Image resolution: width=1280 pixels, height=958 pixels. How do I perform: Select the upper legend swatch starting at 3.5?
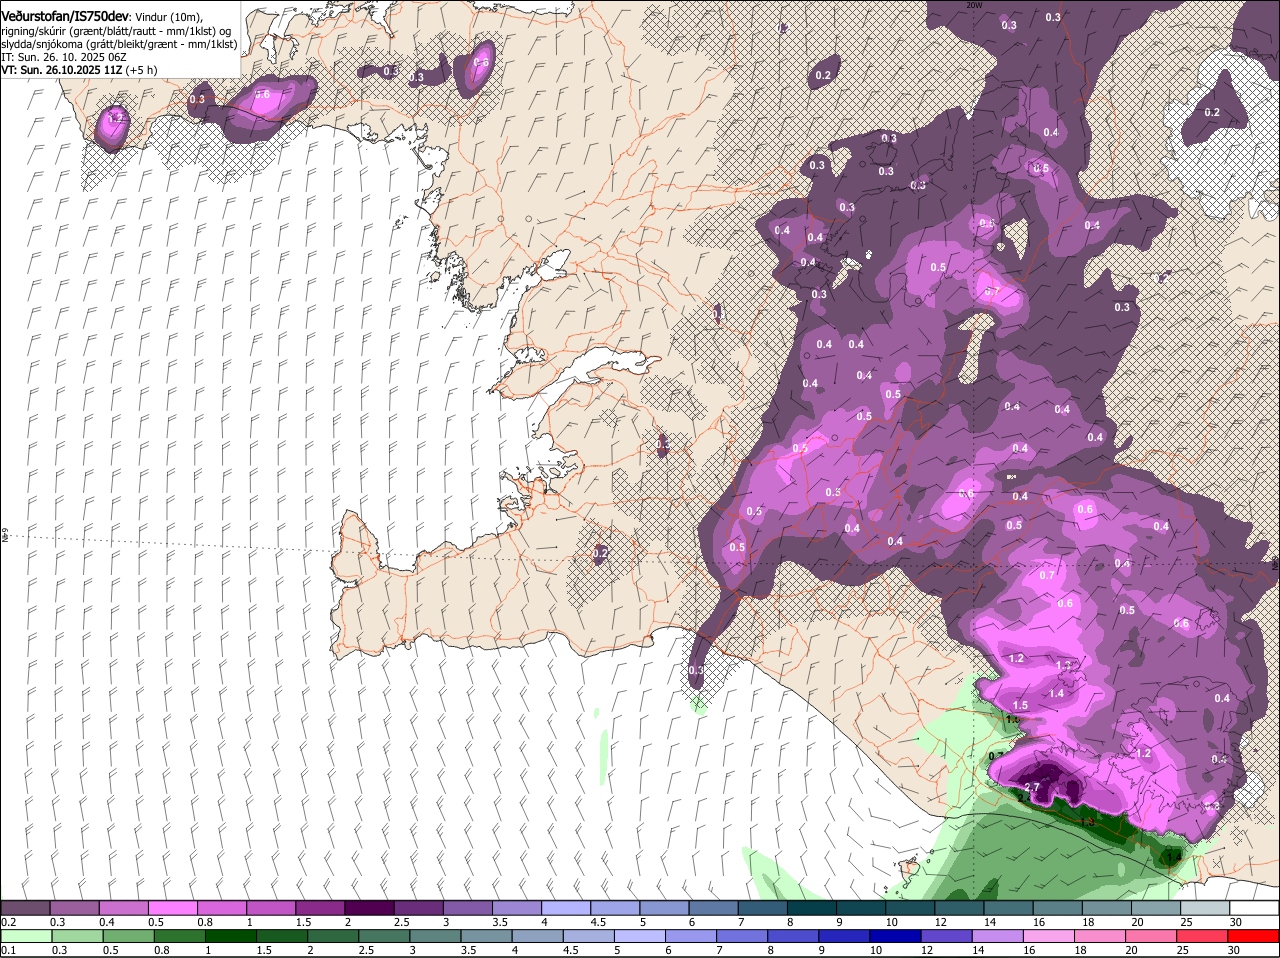pos(516,907)
